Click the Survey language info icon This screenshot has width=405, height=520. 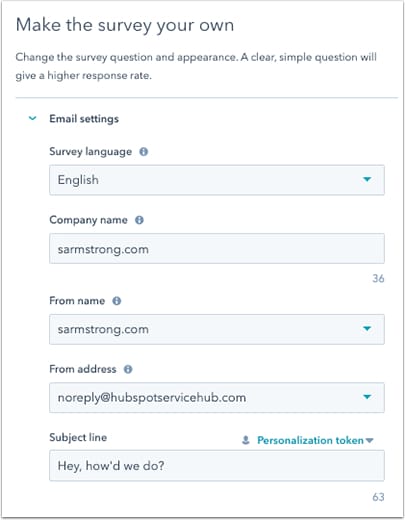144,152
